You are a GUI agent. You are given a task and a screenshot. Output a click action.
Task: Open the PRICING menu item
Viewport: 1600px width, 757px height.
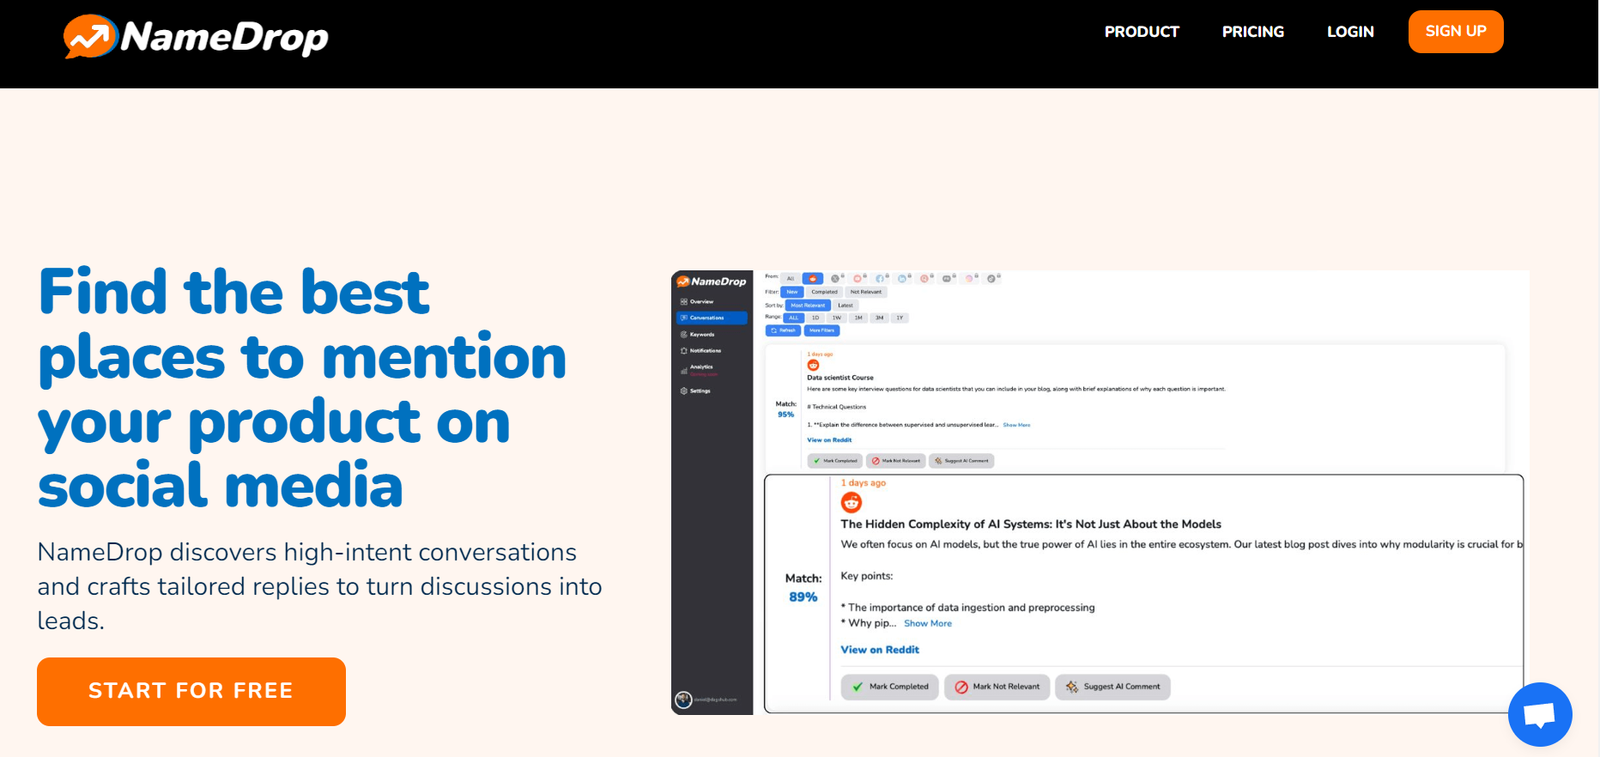pyautogui.click(x=1253, y=32)
